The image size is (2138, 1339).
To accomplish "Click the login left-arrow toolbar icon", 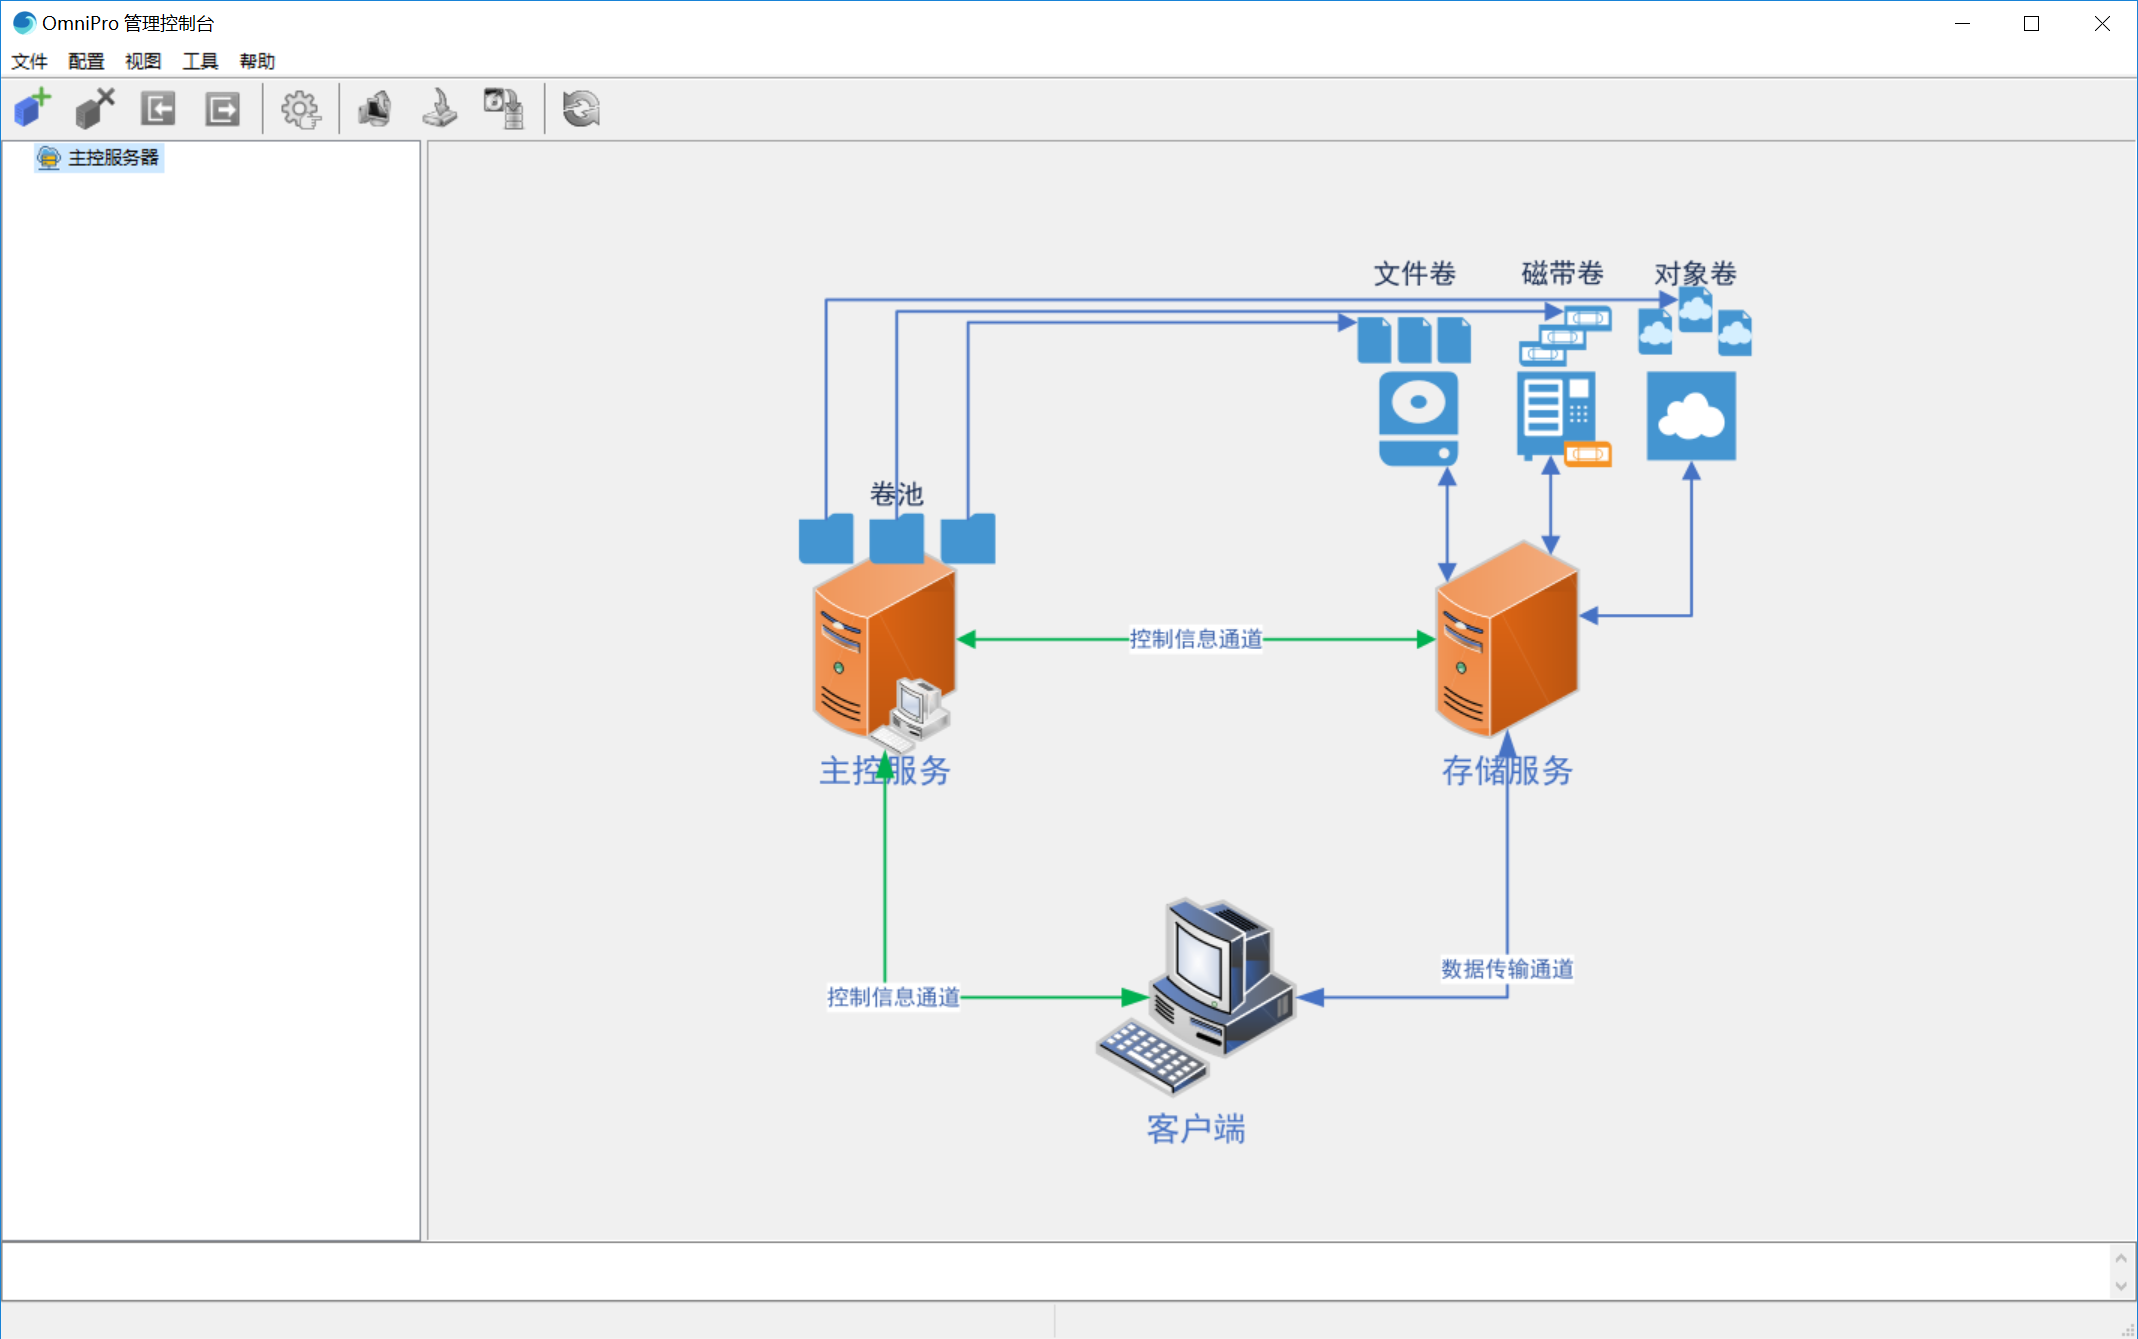I will point(158,108).
